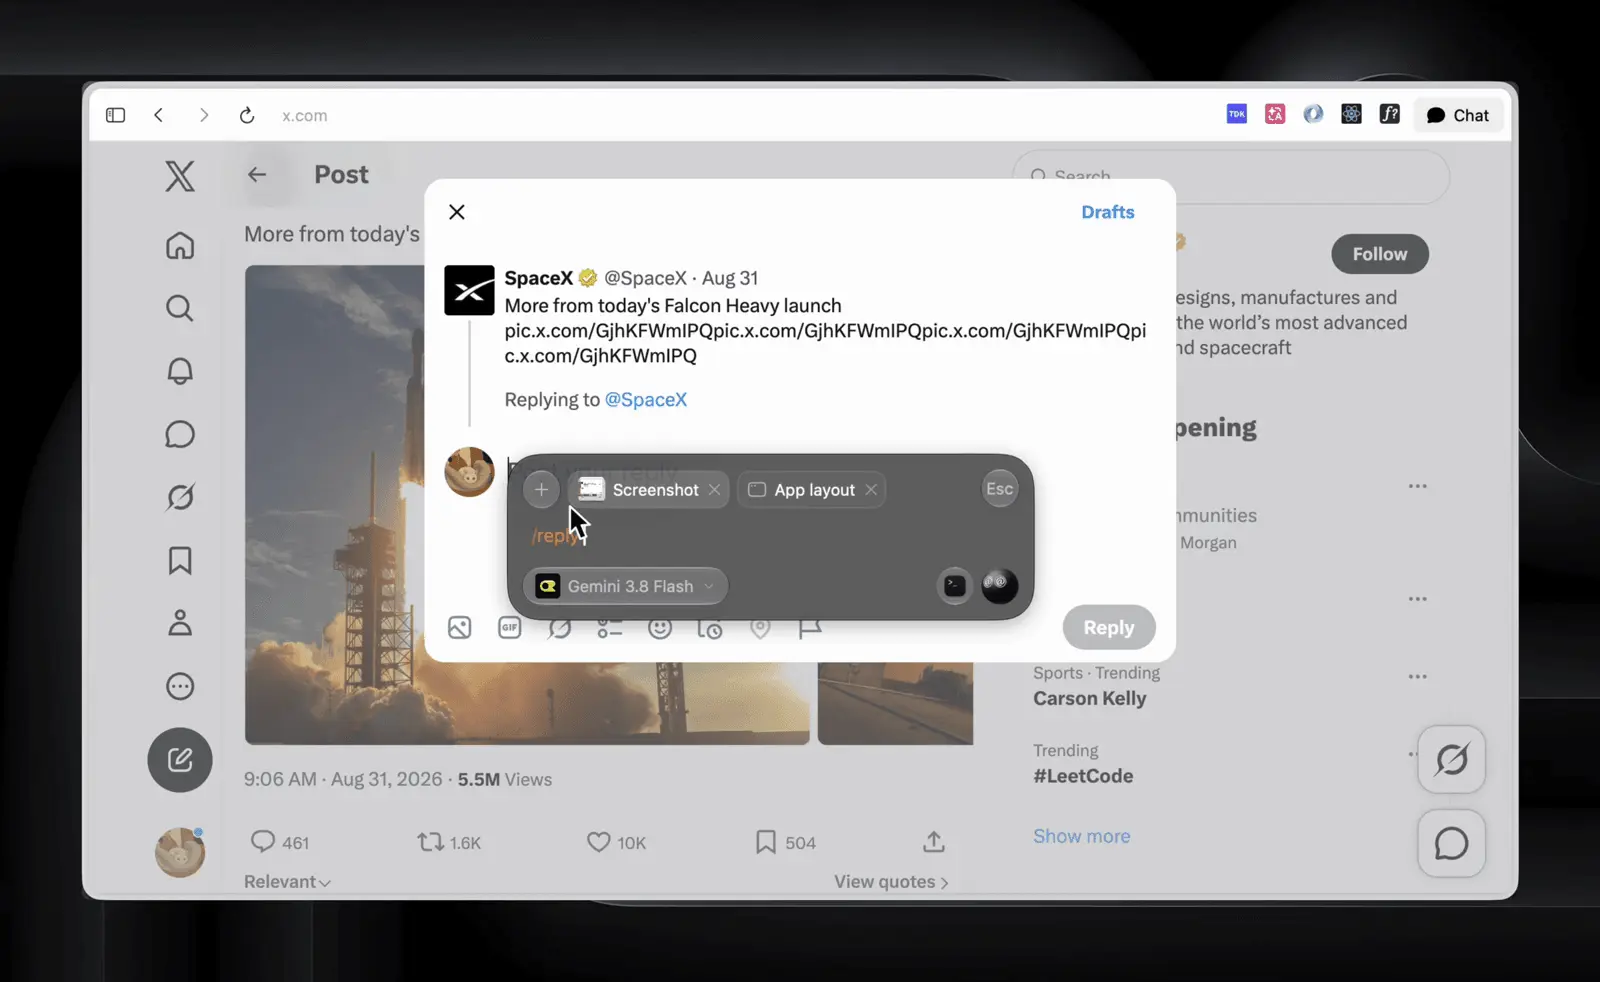Click the terminal icon in prompt overlay
This screenshot has width=1600, height=982.
coord(955,586)
